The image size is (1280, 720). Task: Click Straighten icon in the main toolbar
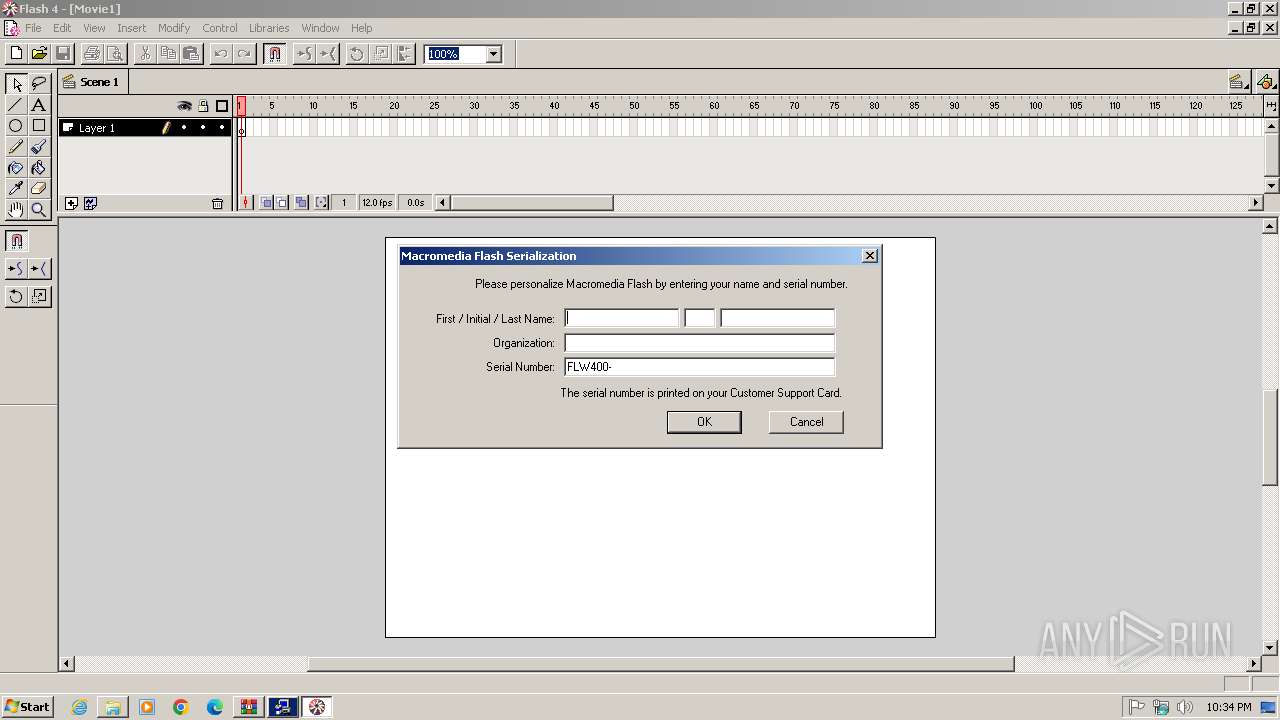click(x=327, y=54)
